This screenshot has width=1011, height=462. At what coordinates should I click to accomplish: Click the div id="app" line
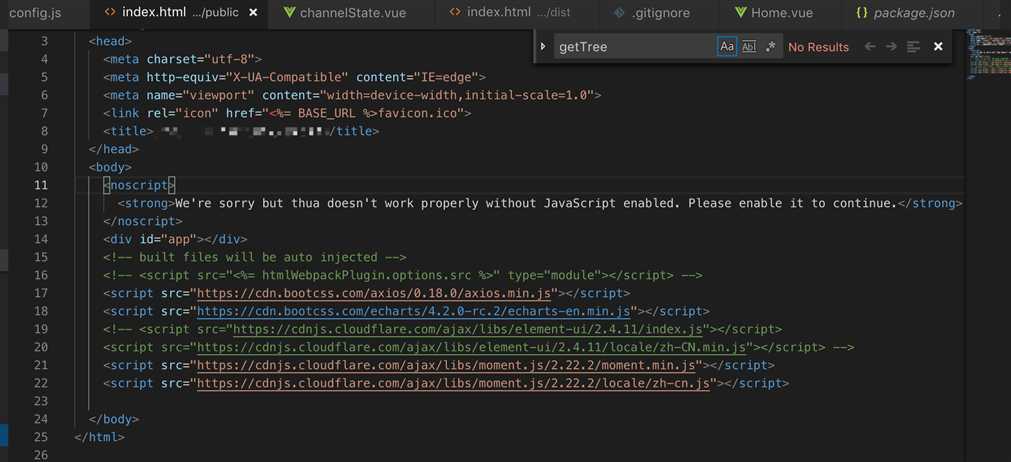pos(175,239)
